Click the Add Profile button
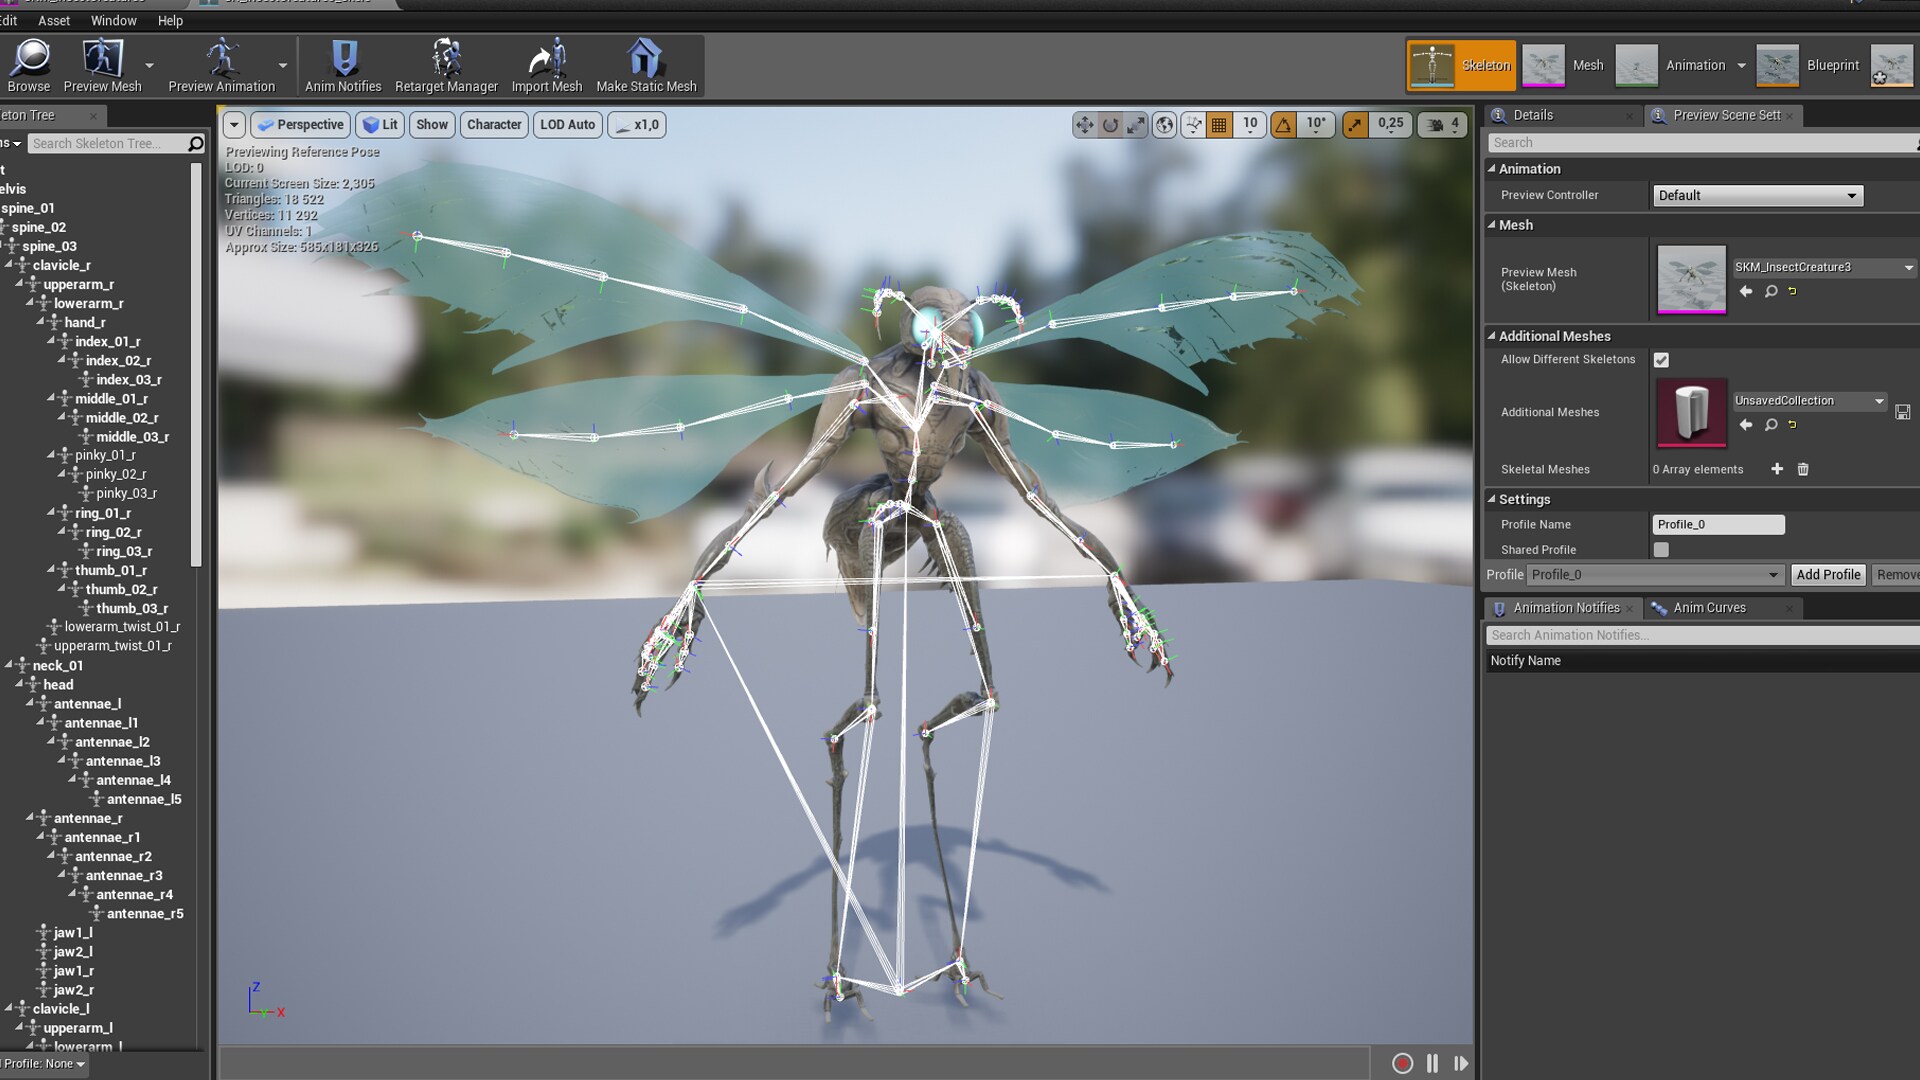The image size is (1920, 1080). pyautogui.click(x=1827, y=575)
